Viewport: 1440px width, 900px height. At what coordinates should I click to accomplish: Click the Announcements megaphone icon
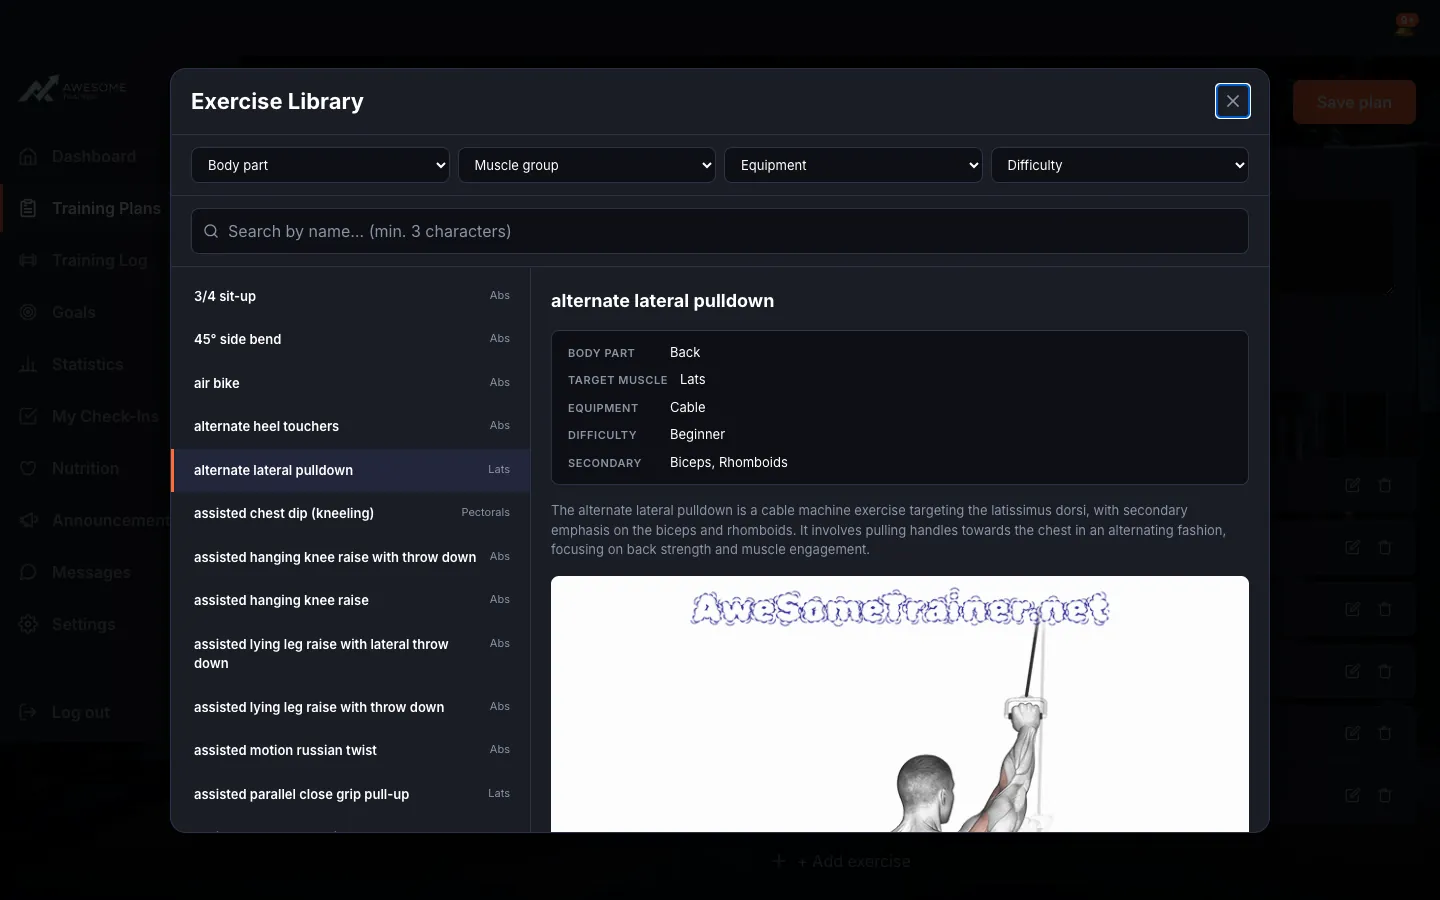pos(29,520)
